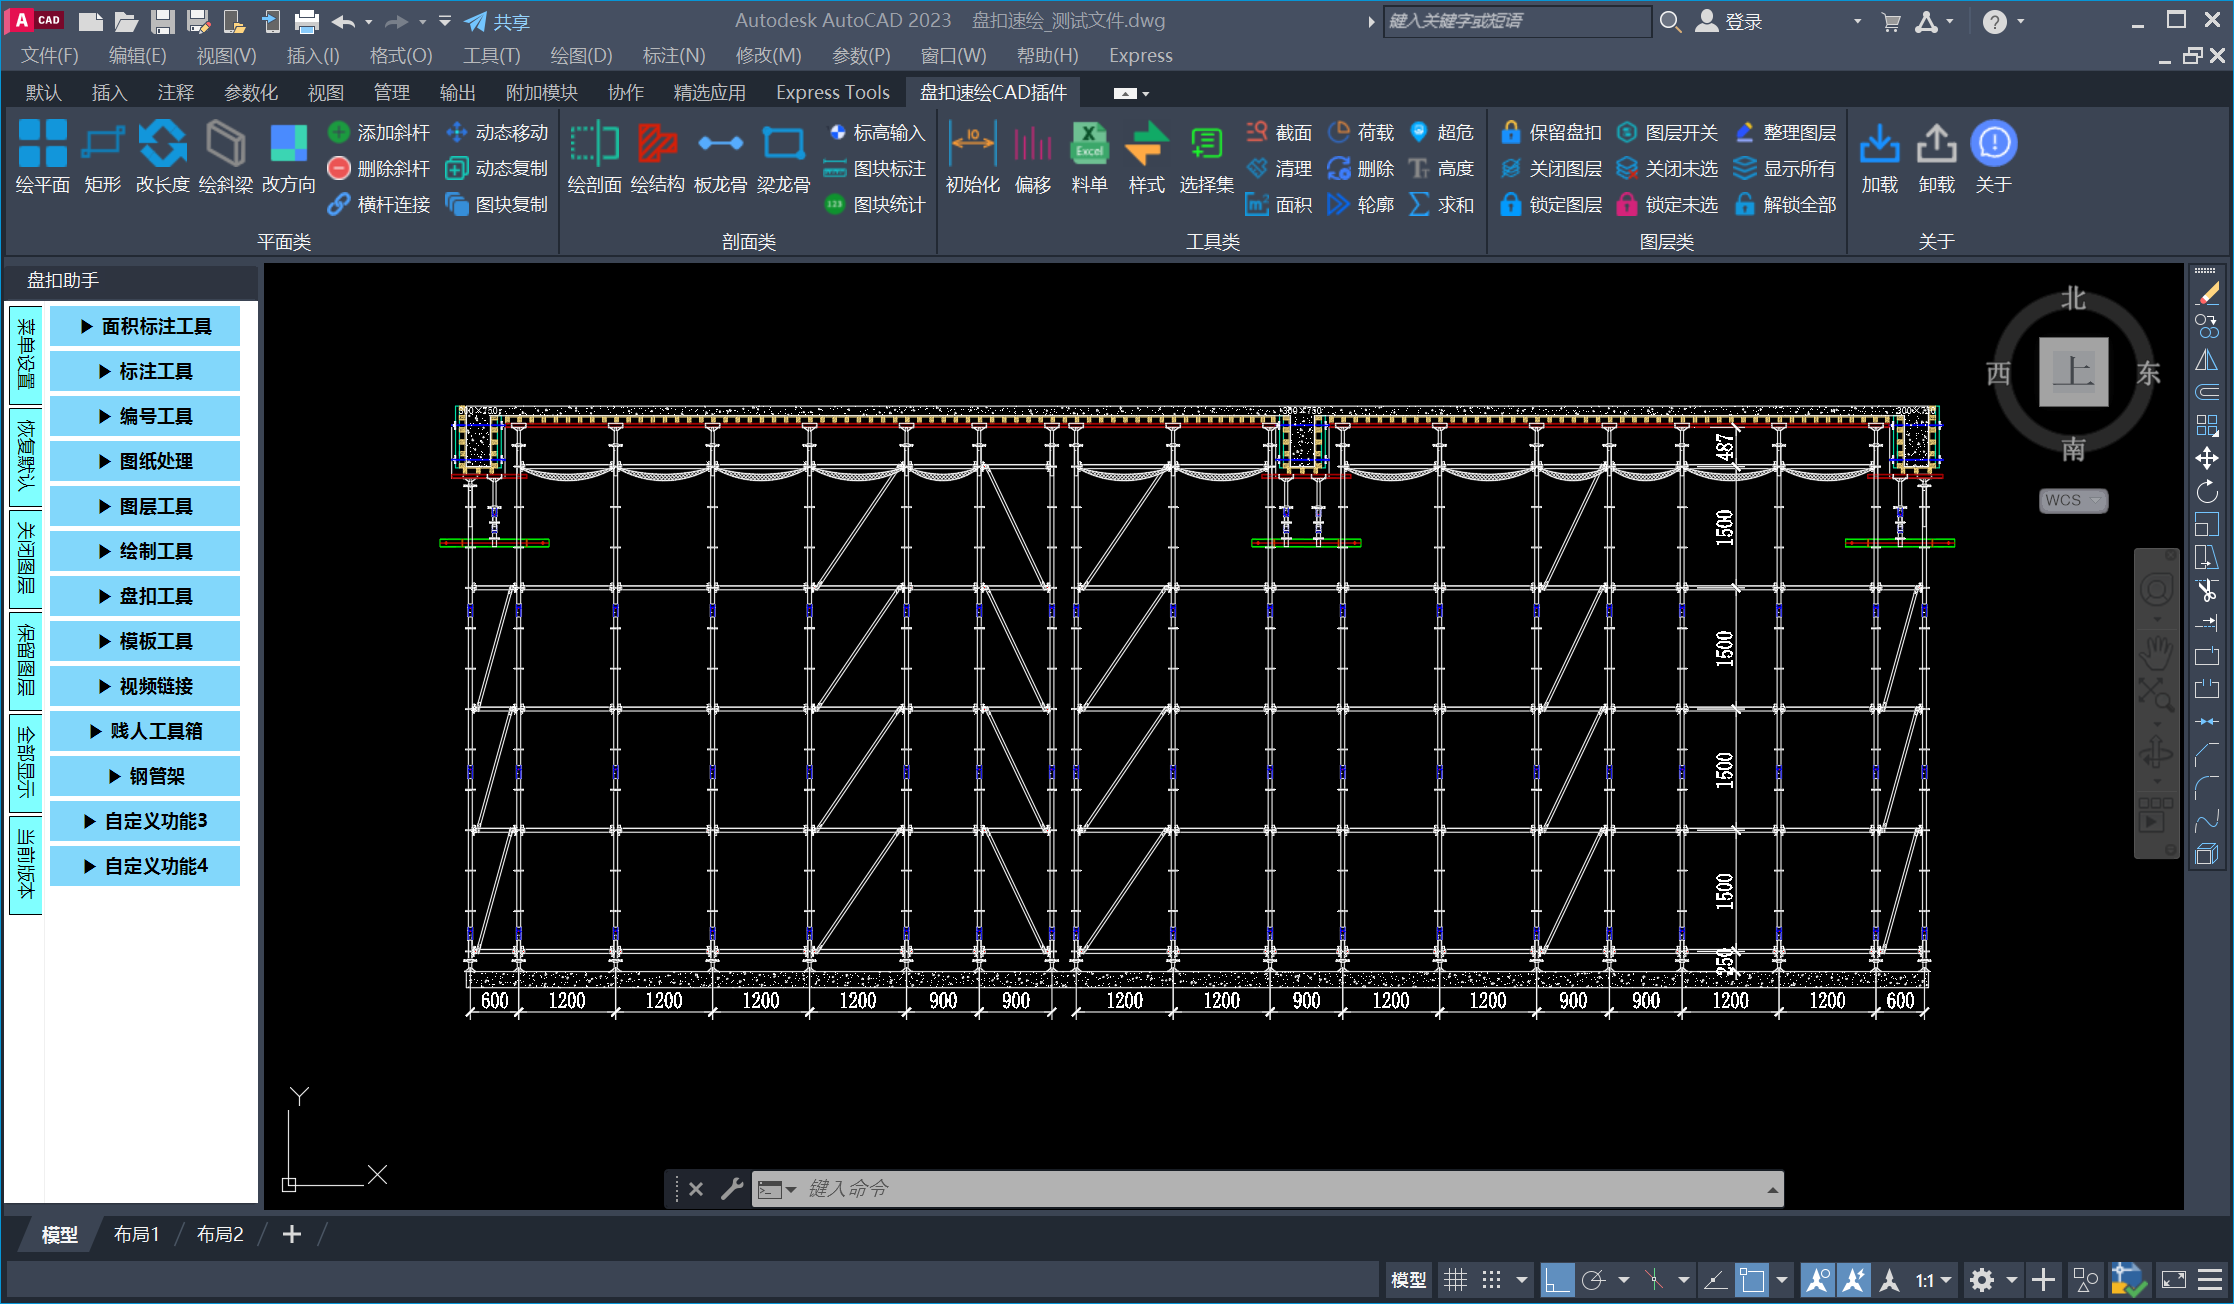The width and height of the screenshot is (2234, 1304).
Task: Toggle clean screen mode in status bar
Action: pos(2174,1280)
